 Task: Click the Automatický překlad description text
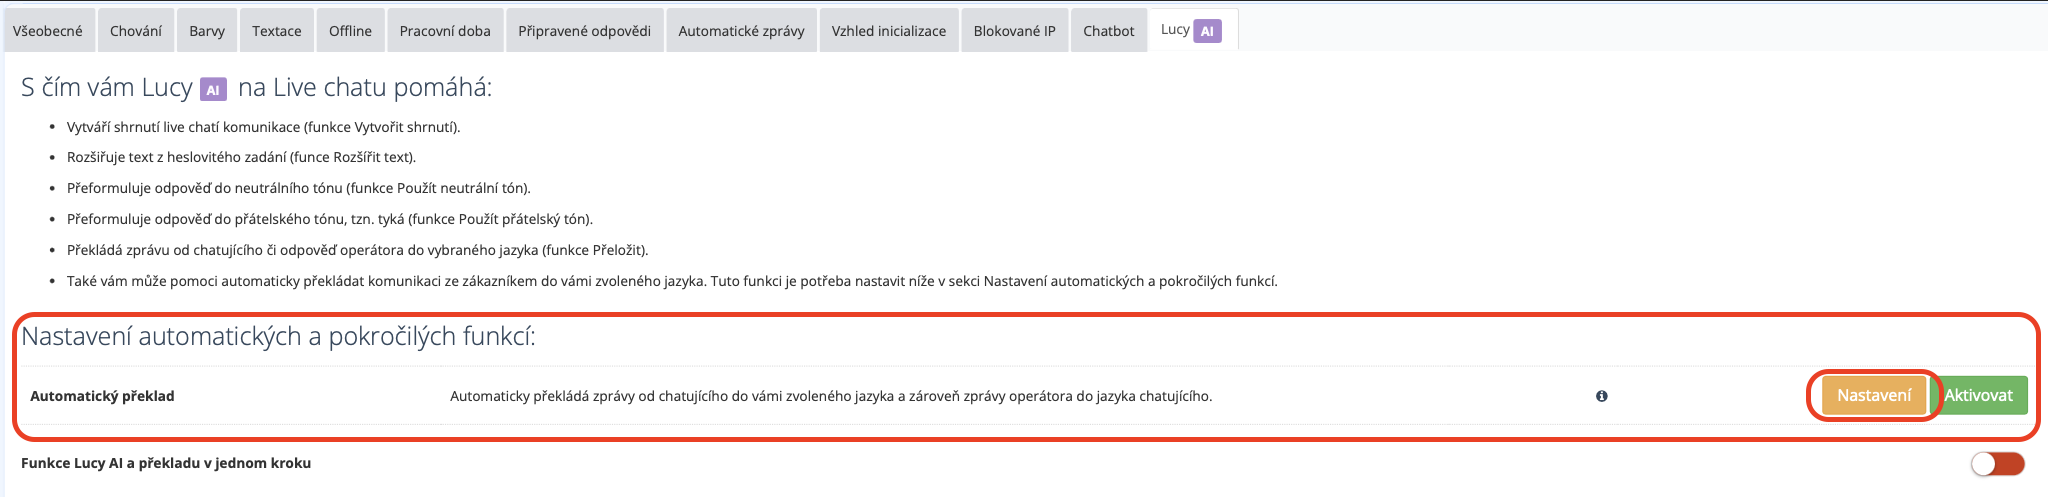pyautogui.click(x=831, y=396)
